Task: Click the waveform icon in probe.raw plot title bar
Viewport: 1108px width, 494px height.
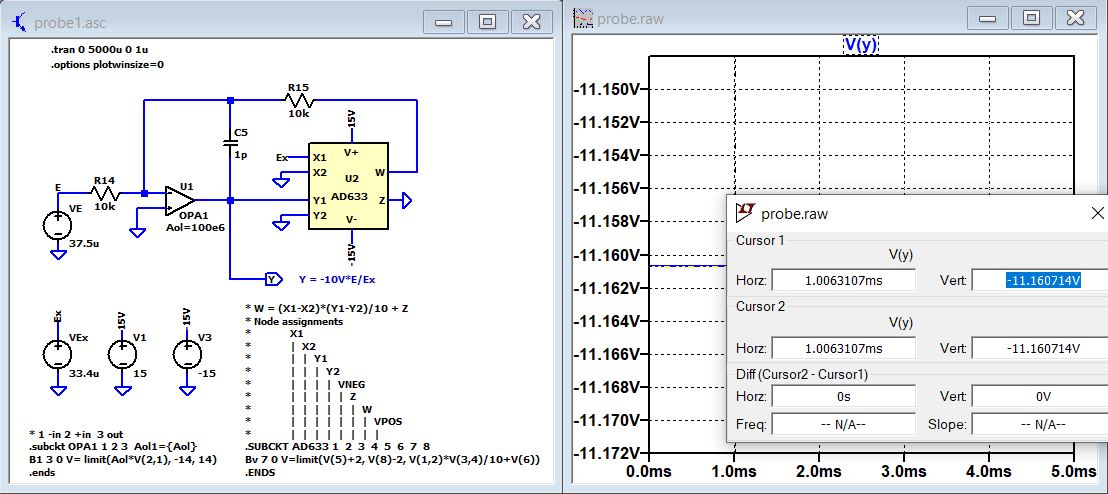Action: tap(583, 18)
